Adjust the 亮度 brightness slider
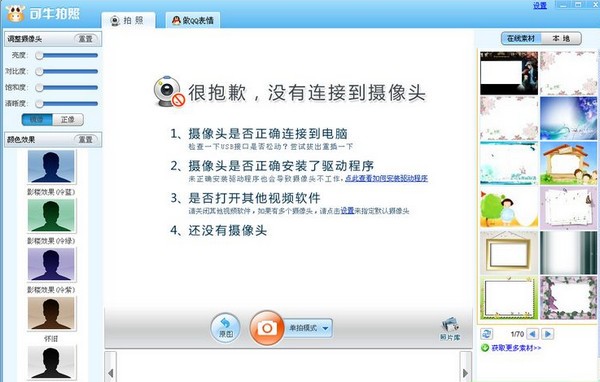 [67, 56]
